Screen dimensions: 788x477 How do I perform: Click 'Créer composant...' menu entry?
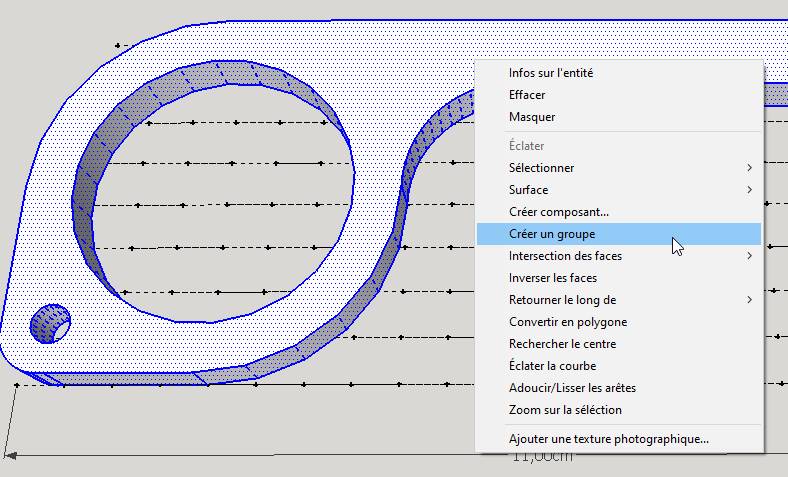pos(558,212)
